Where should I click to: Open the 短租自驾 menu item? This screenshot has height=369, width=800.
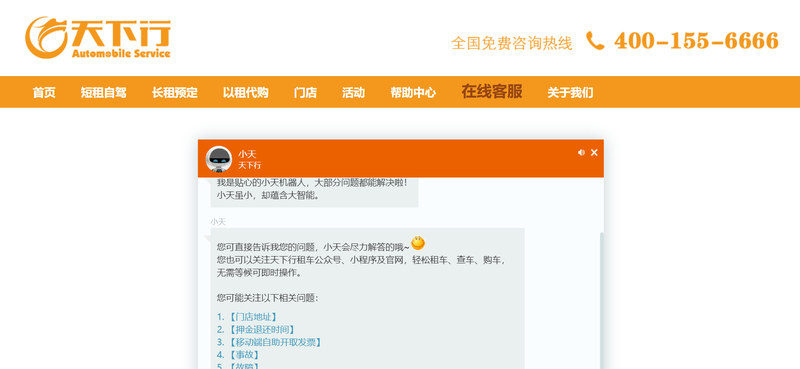[x=104, y=92]
